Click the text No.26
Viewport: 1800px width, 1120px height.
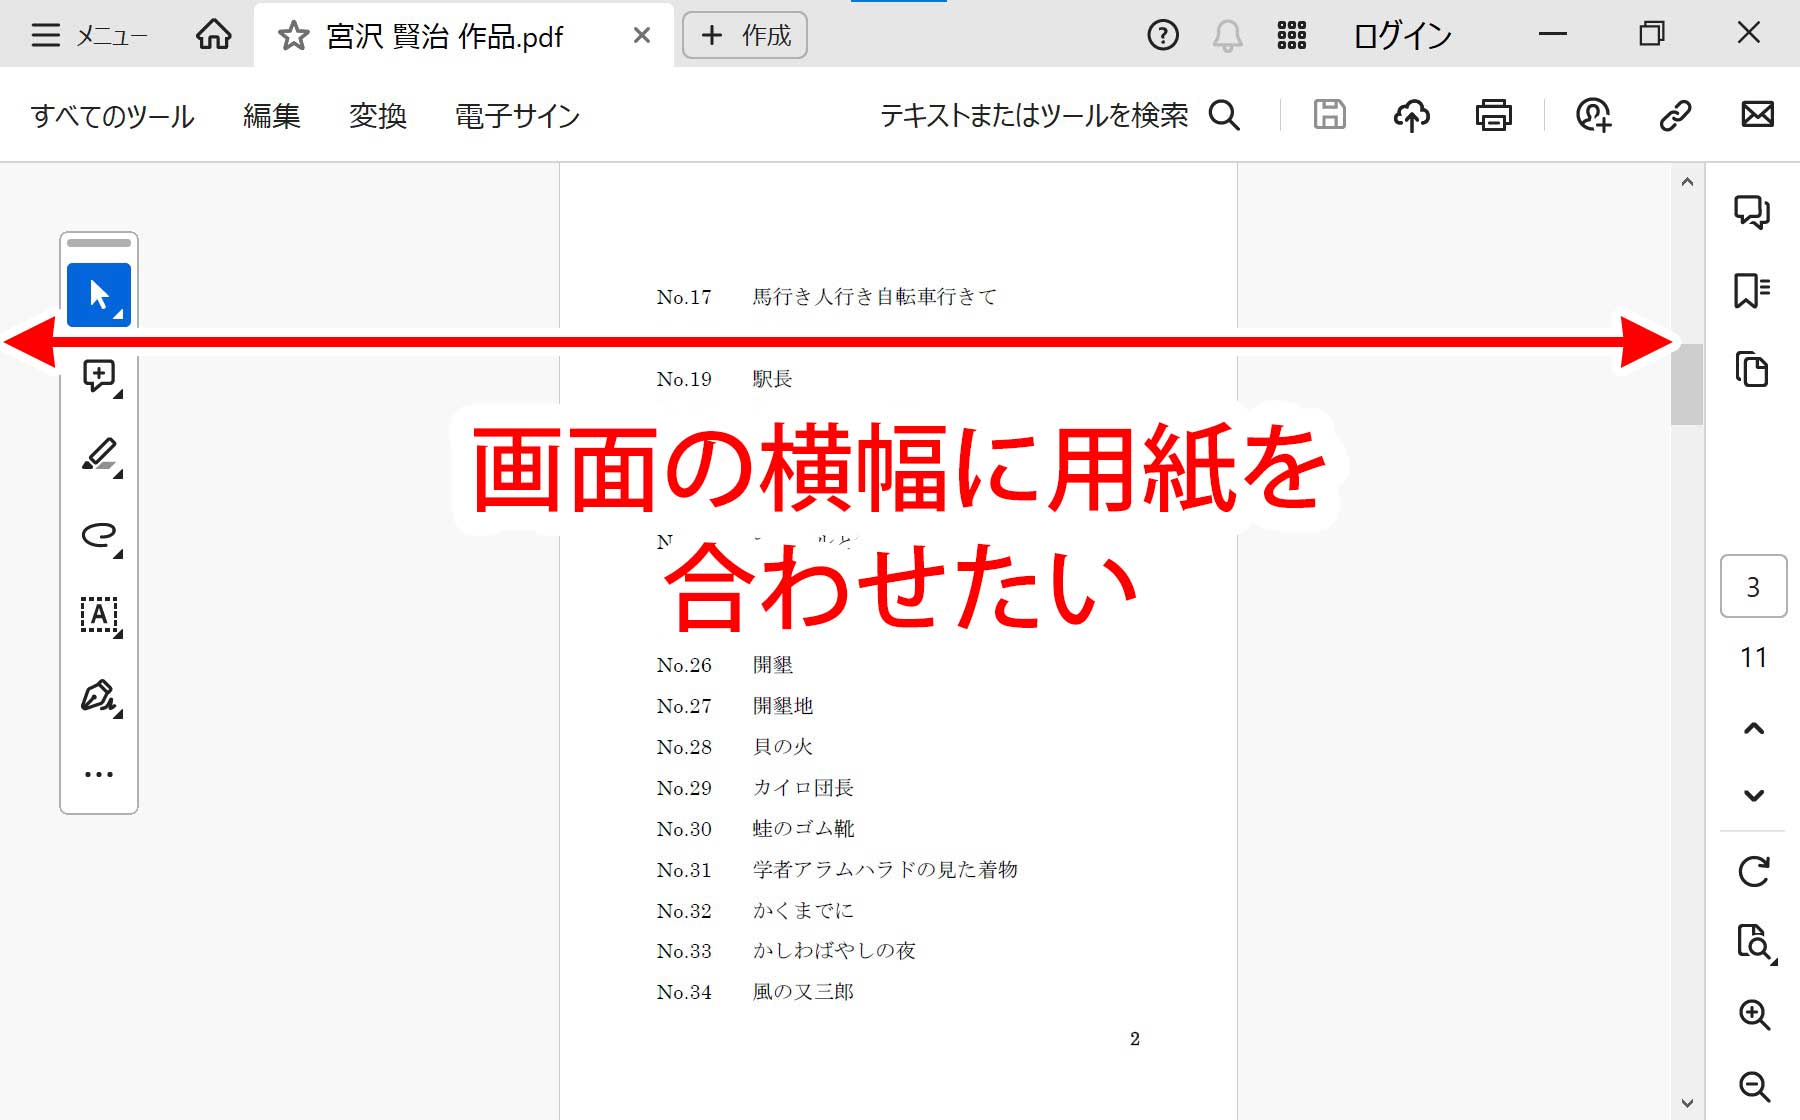click(x=684, y=665)
